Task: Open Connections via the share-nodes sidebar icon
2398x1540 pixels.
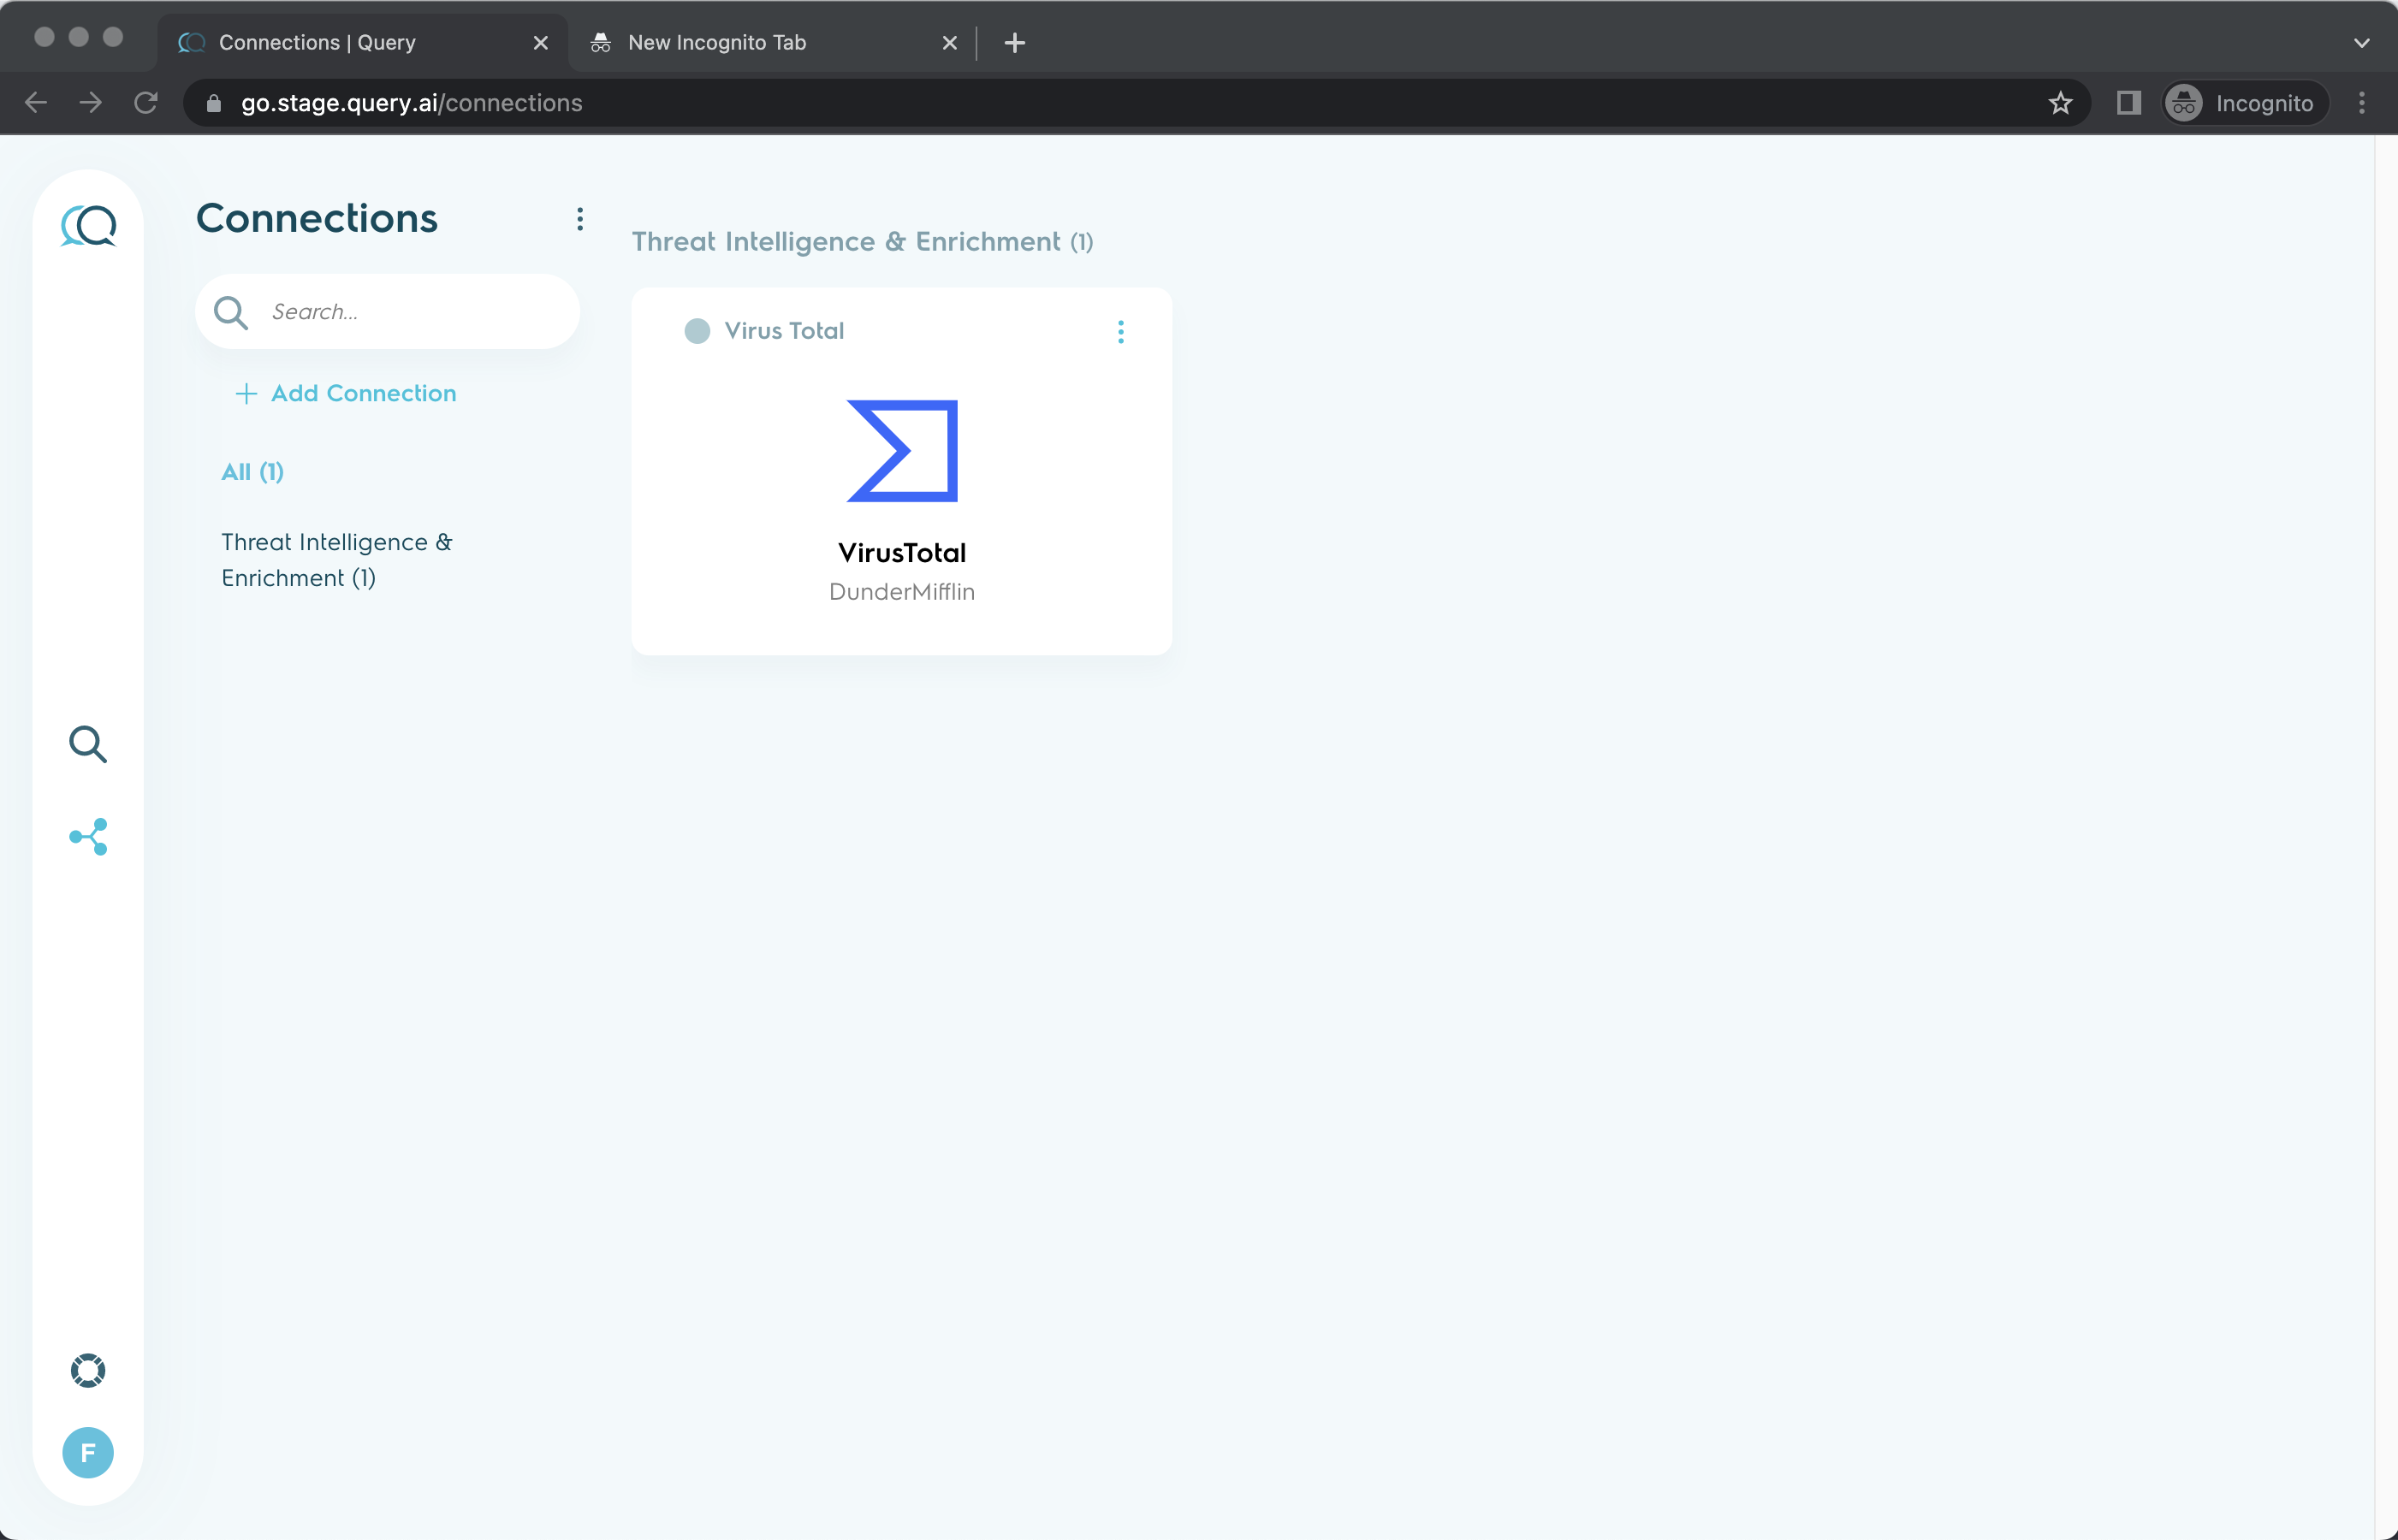Action: pos(88,837)
